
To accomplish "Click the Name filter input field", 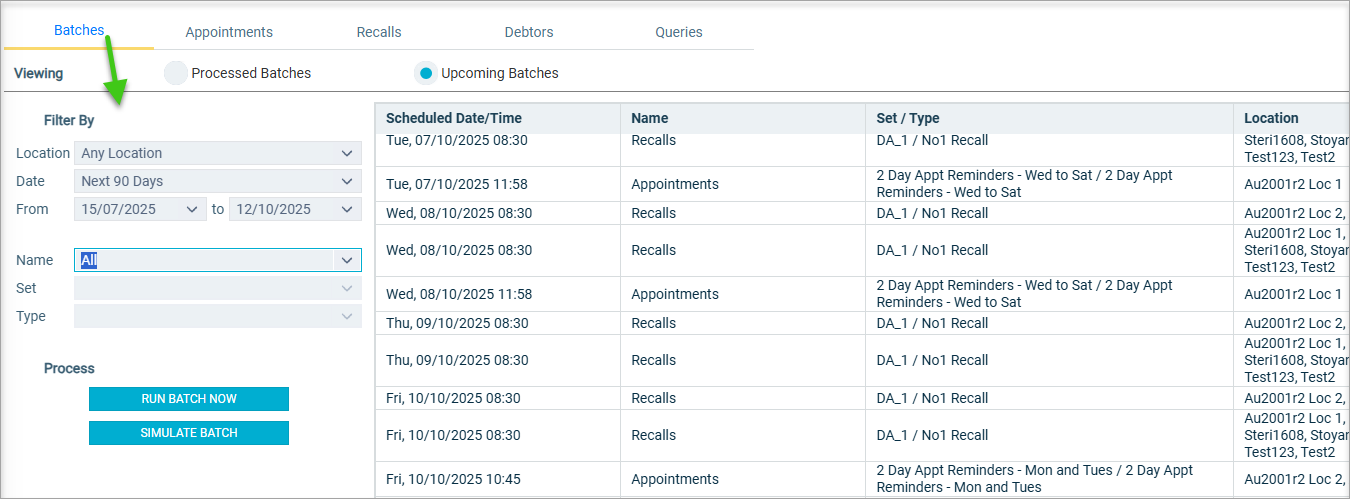I will pos(204,260).
